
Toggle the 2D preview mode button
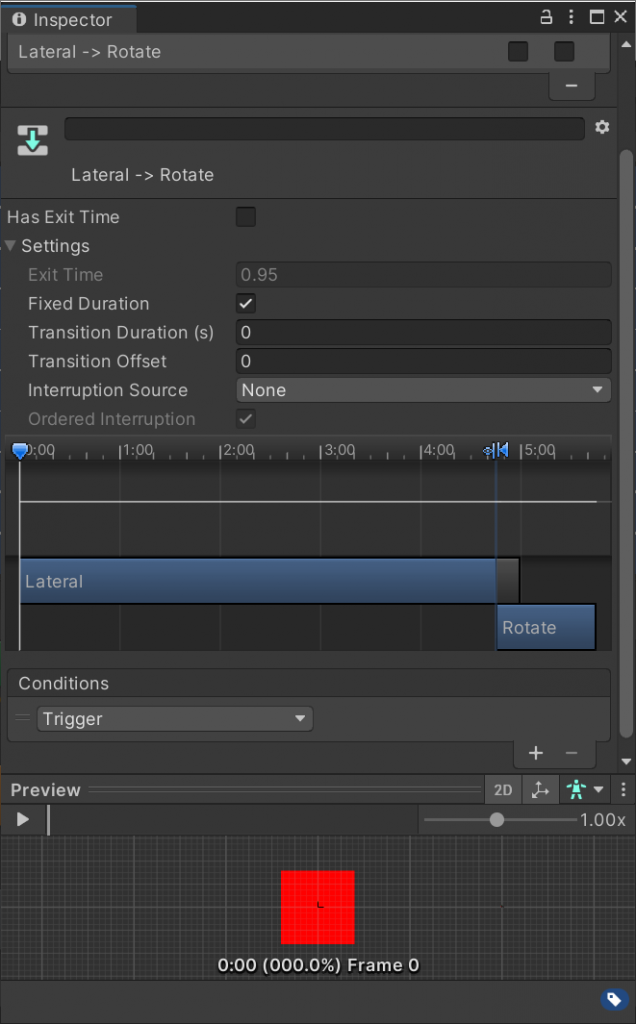pos(503,790)
